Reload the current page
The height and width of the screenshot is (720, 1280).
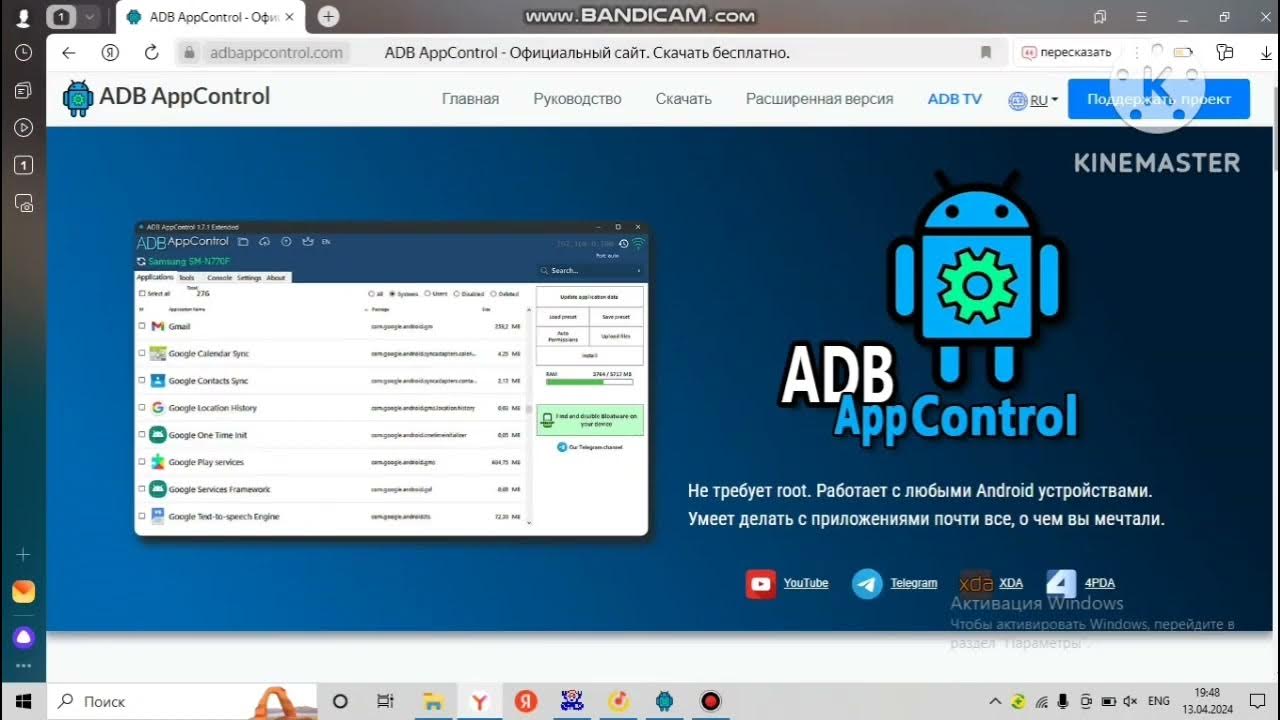click(x=152, y=53)
